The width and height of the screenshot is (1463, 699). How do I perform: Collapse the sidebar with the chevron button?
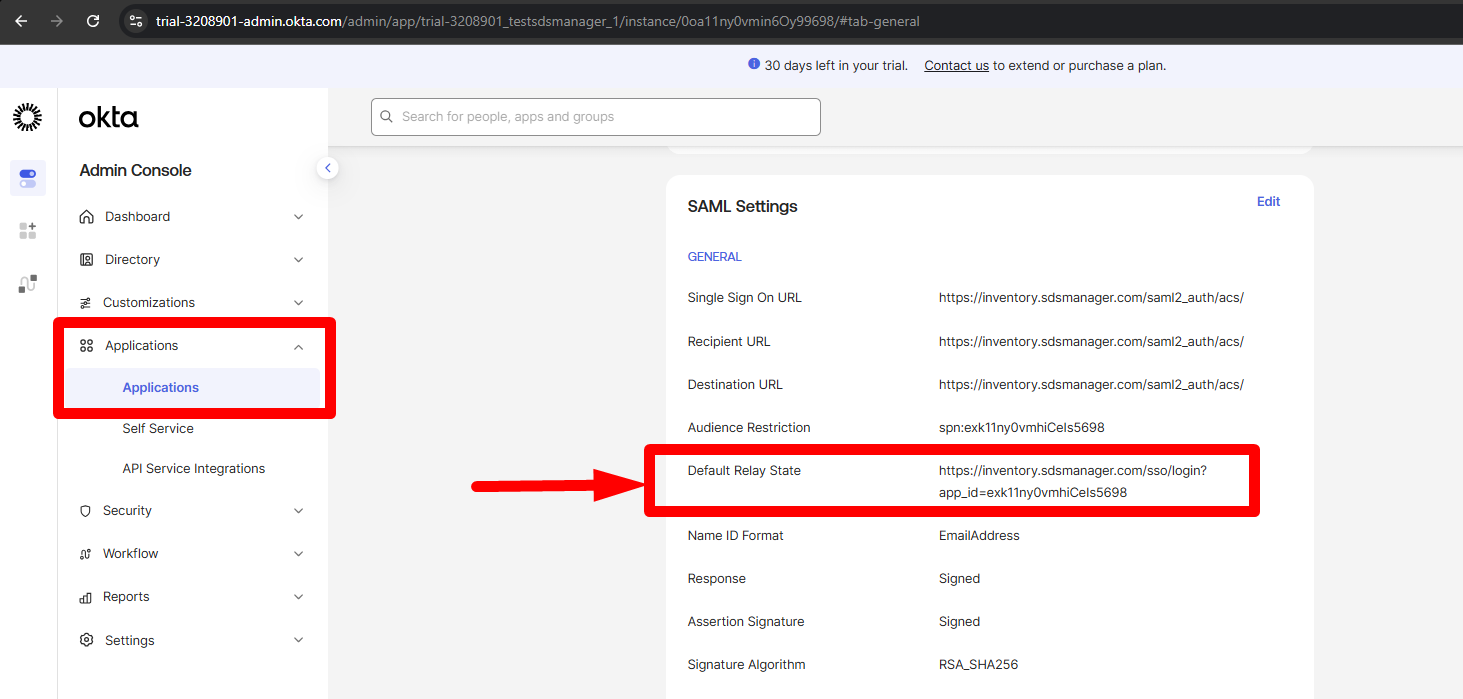327,168
